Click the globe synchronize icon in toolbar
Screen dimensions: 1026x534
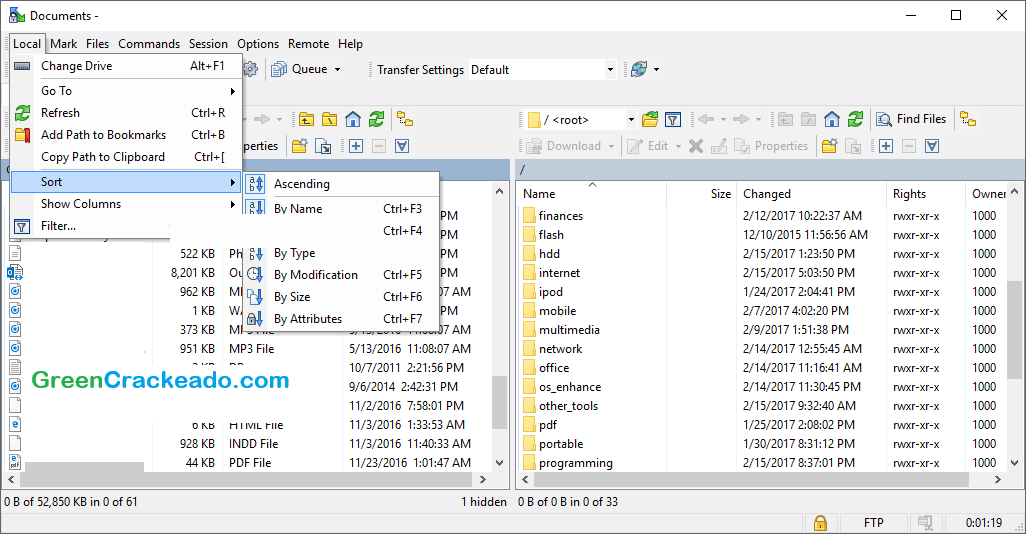[x=639, y=69]
